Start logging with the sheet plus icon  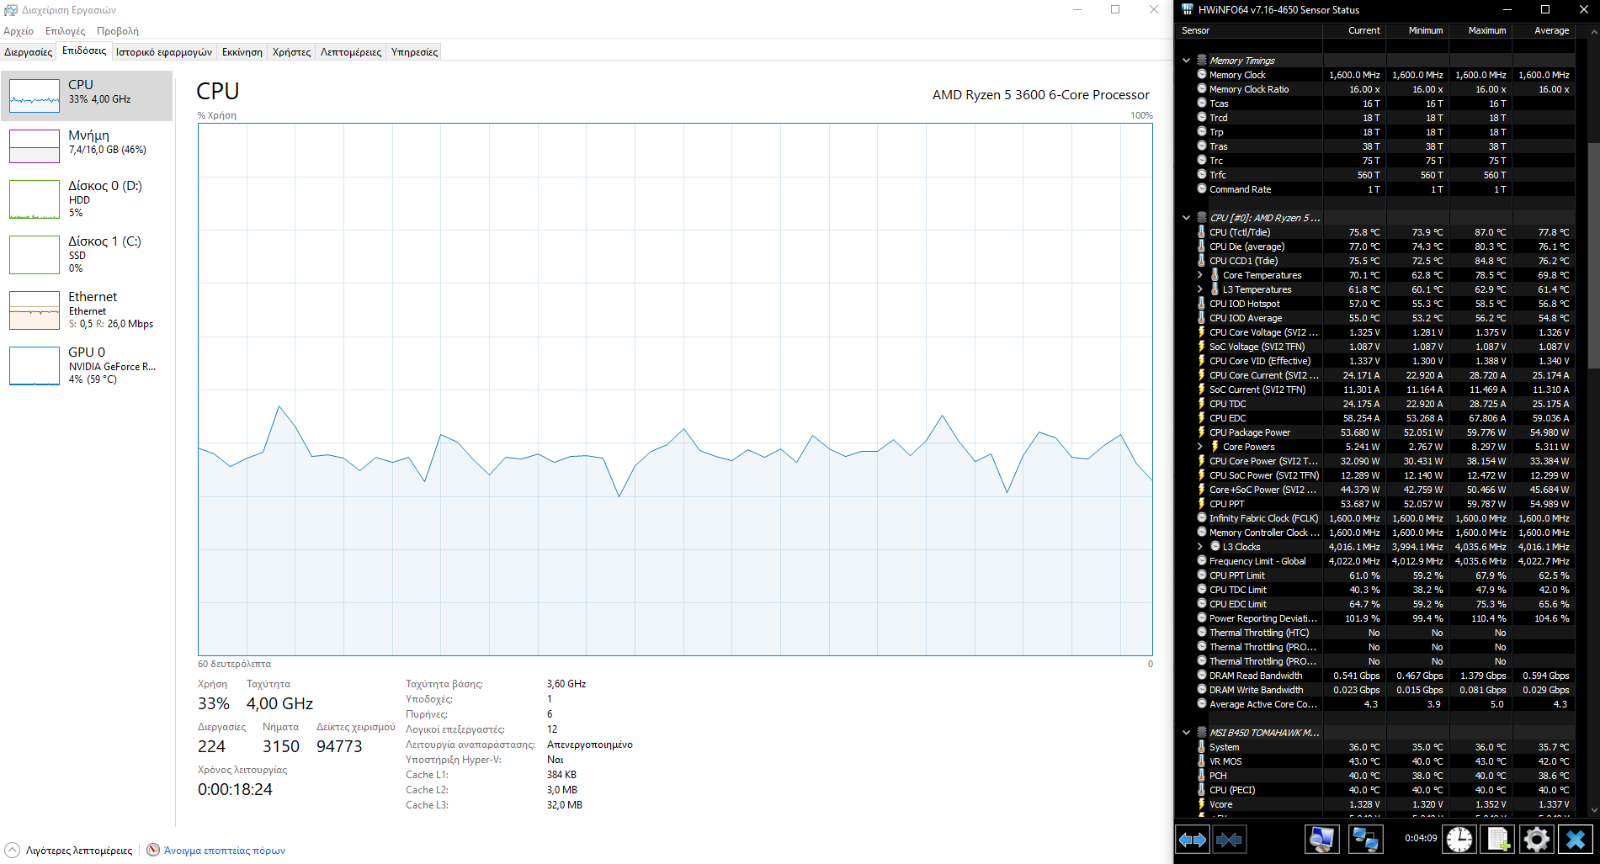pos(1498,840)
